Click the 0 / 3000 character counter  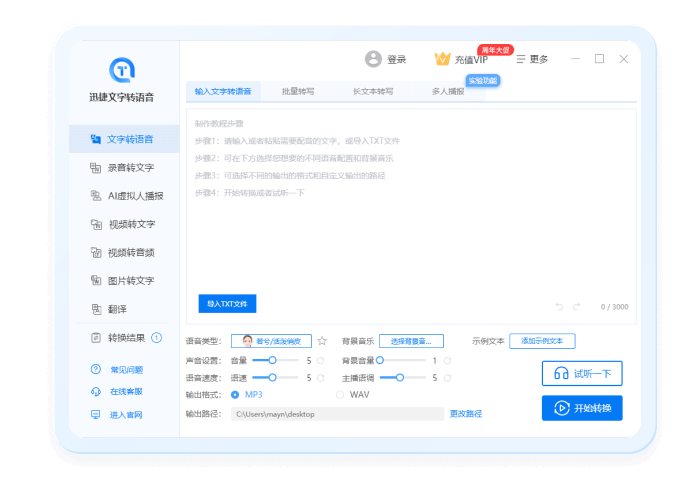pos(614,307)
